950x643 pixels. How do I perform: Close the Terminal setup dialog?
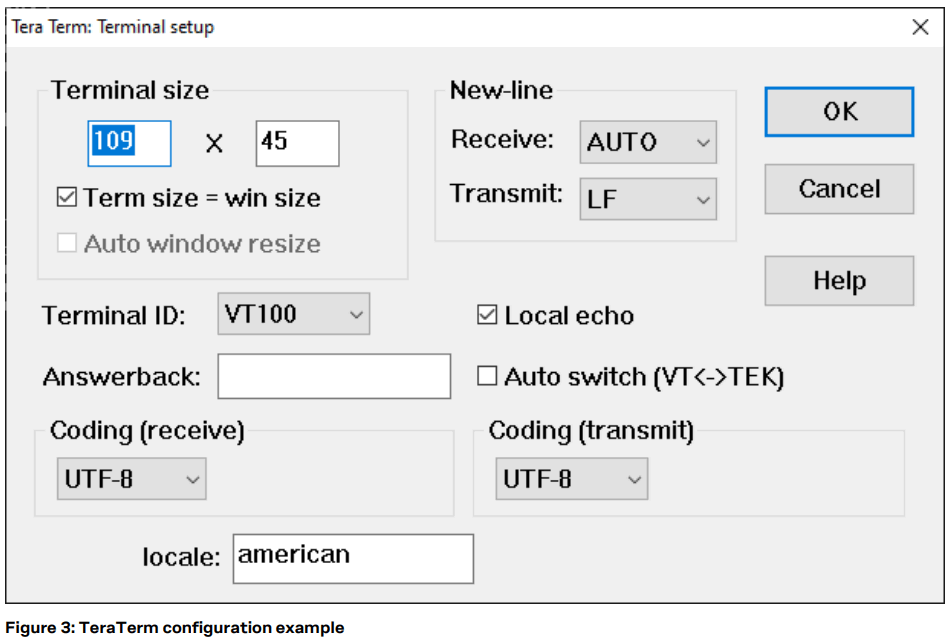click(x=920, y=28)
